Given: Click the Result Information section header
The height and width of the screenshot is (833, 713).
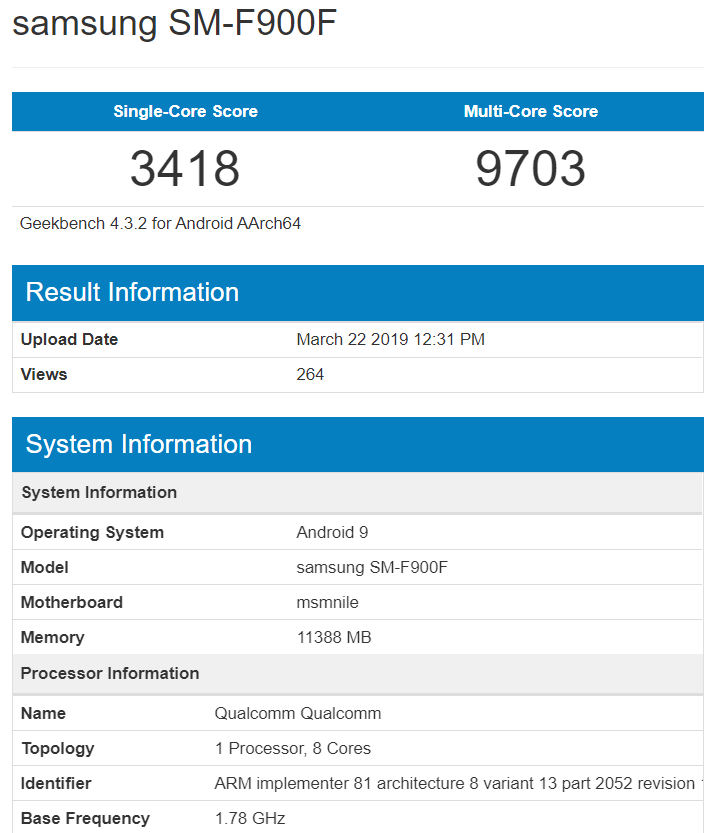Looking at the screenshot, I should (x=358, y=293).
